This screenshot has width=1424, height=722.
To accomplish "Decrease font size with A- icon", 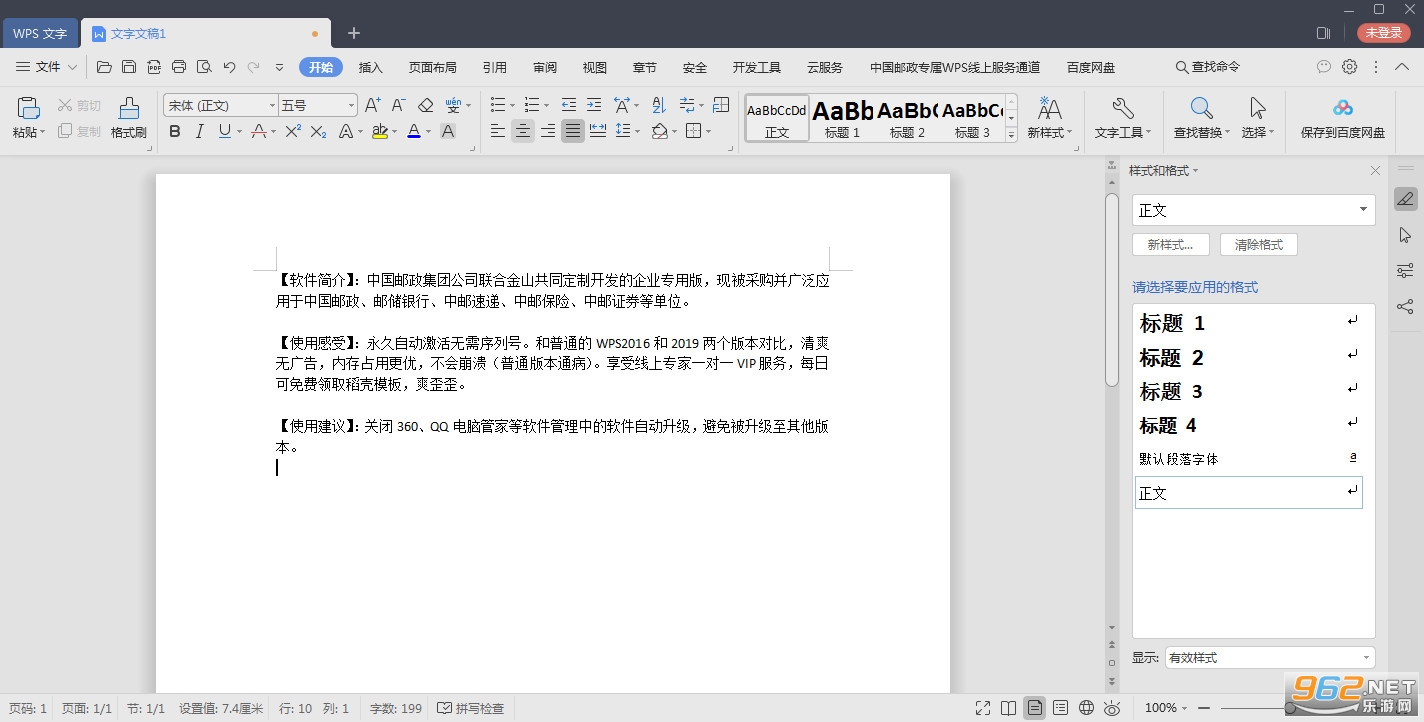I will 398,105.
